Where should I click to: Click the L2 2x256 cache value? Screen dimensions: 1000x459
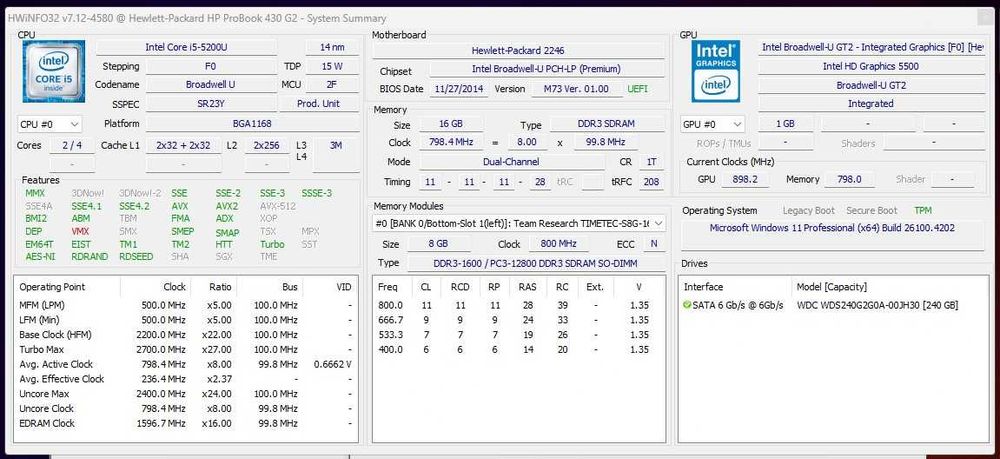coord(267,145)
